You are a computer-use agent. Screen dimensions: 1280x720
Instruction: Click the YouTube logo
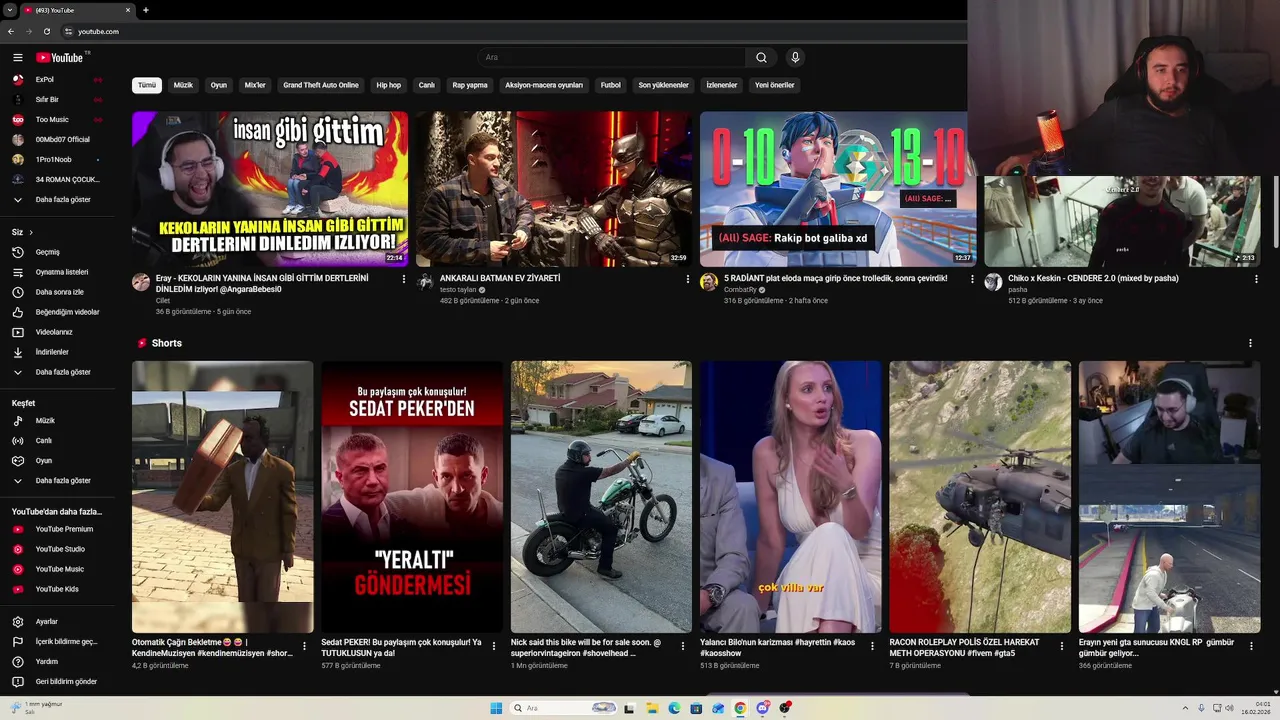point(60,58)
